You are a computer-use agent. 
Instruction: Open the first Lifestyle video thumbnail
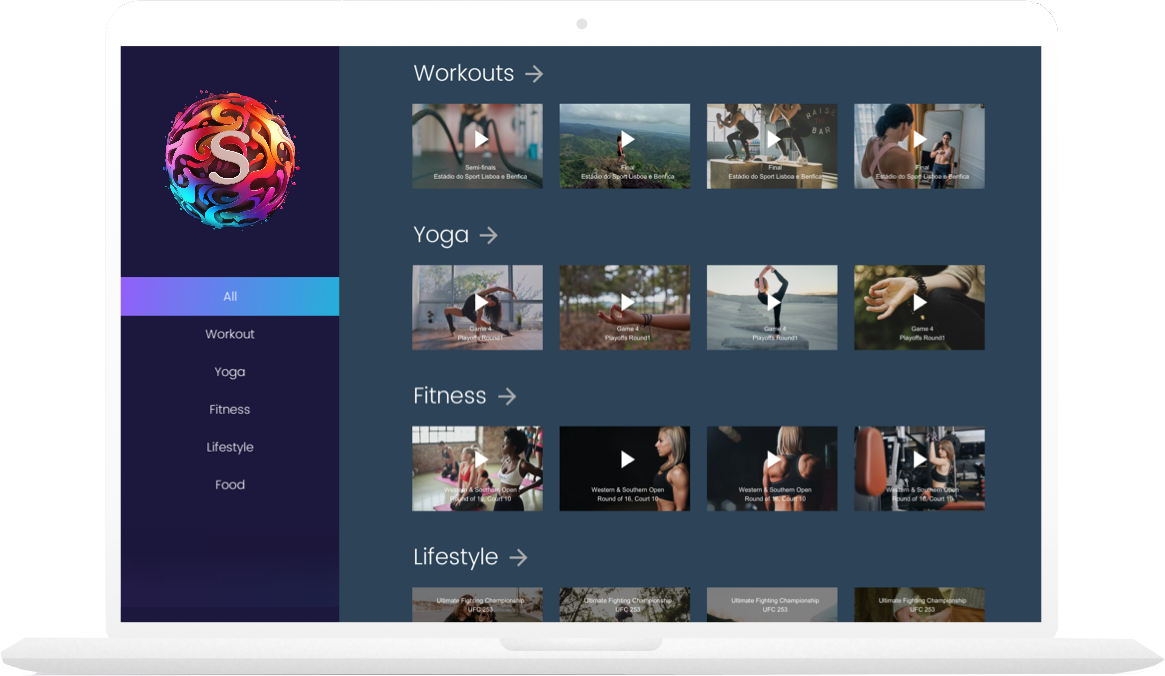[x=478, y=605]
